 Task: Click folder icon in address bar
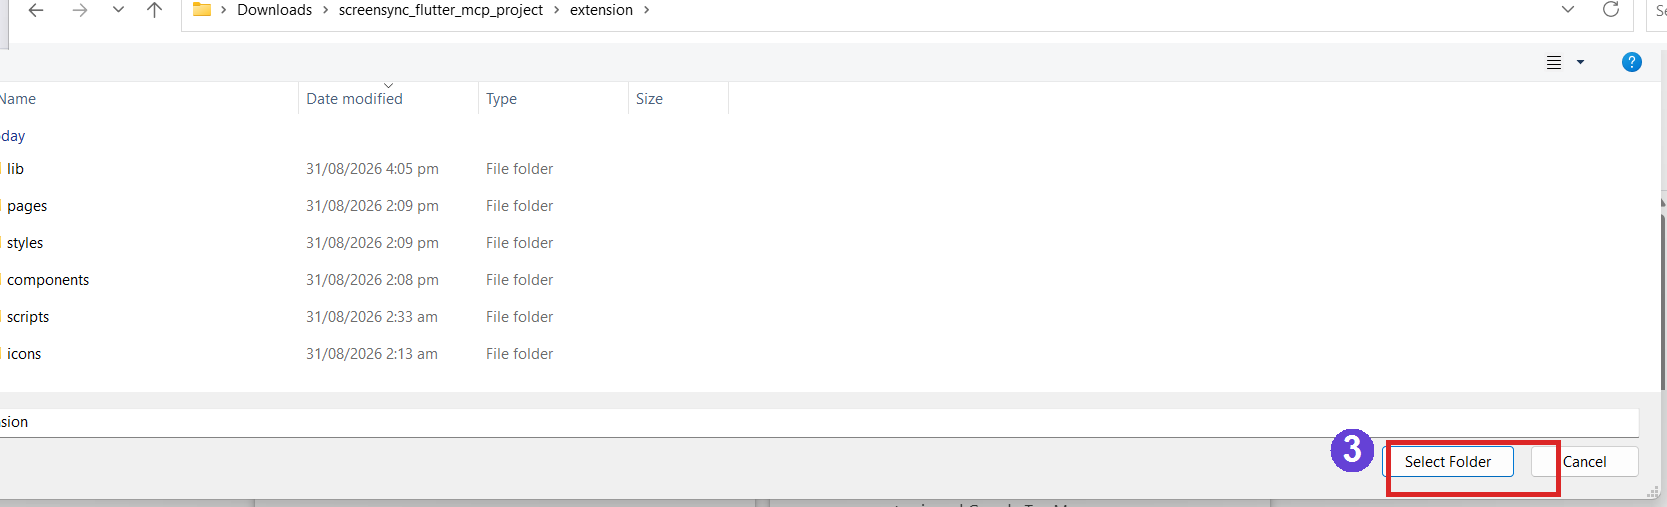202,10
